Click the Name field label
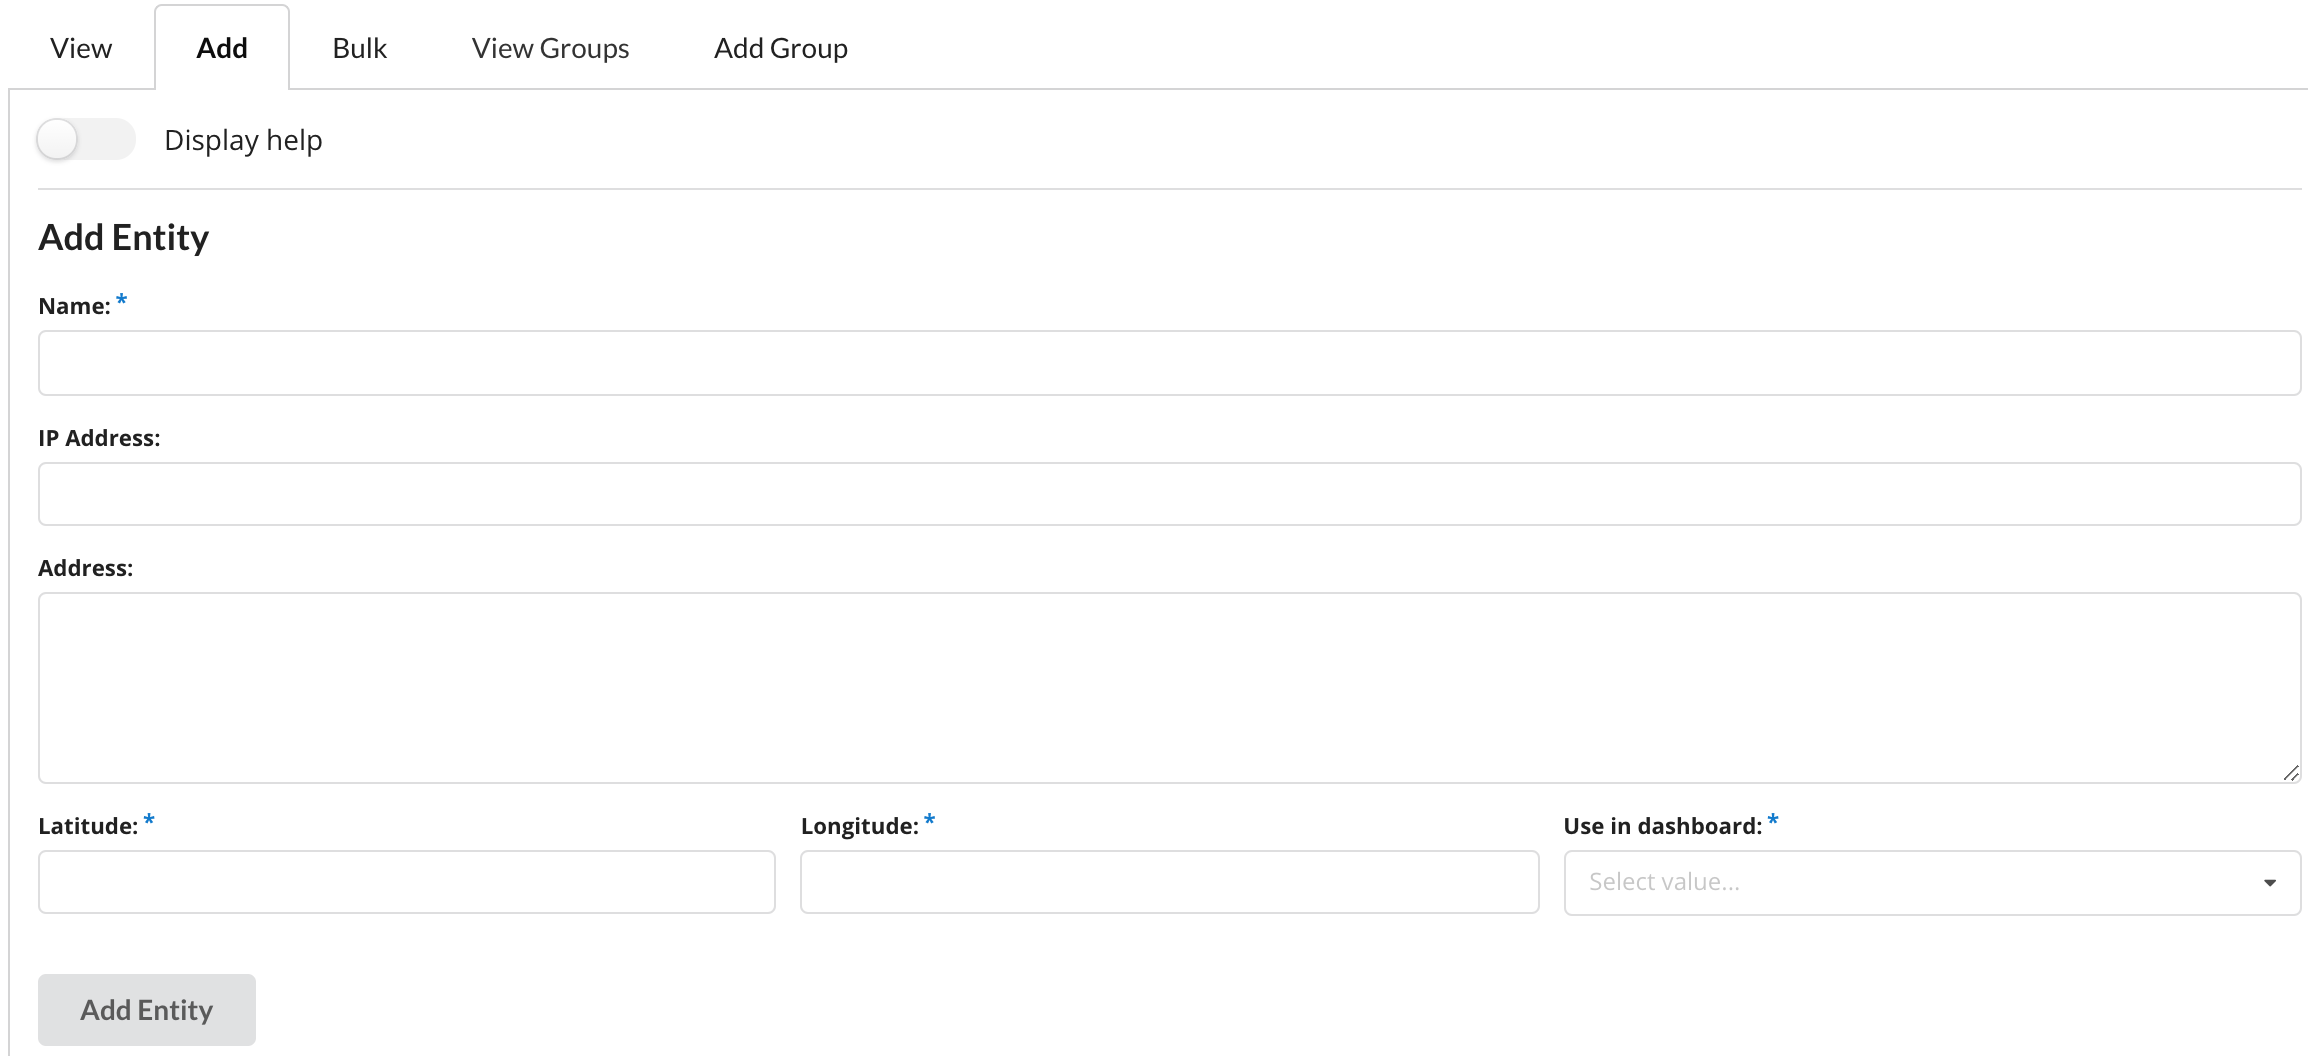The width and height of the screenshot is (2308, 1056). tap(74, 306)
